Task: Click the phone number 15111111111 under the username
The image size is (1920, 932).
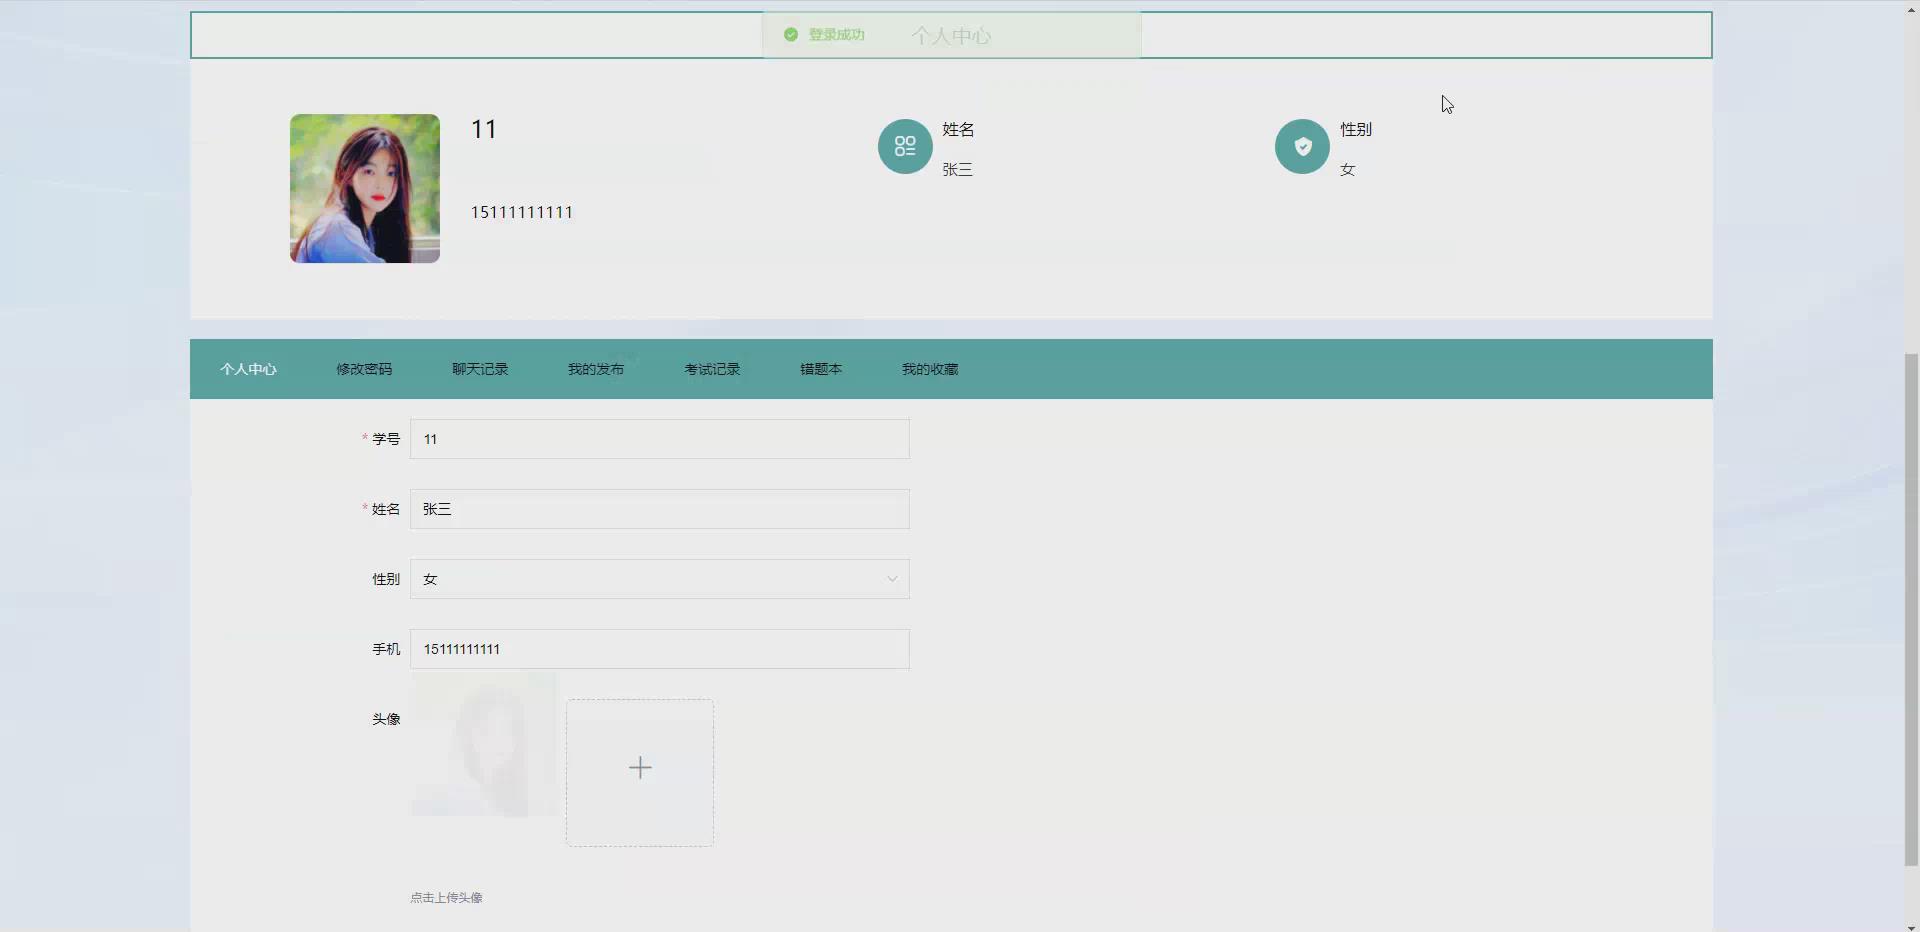Action: (522, 212)
